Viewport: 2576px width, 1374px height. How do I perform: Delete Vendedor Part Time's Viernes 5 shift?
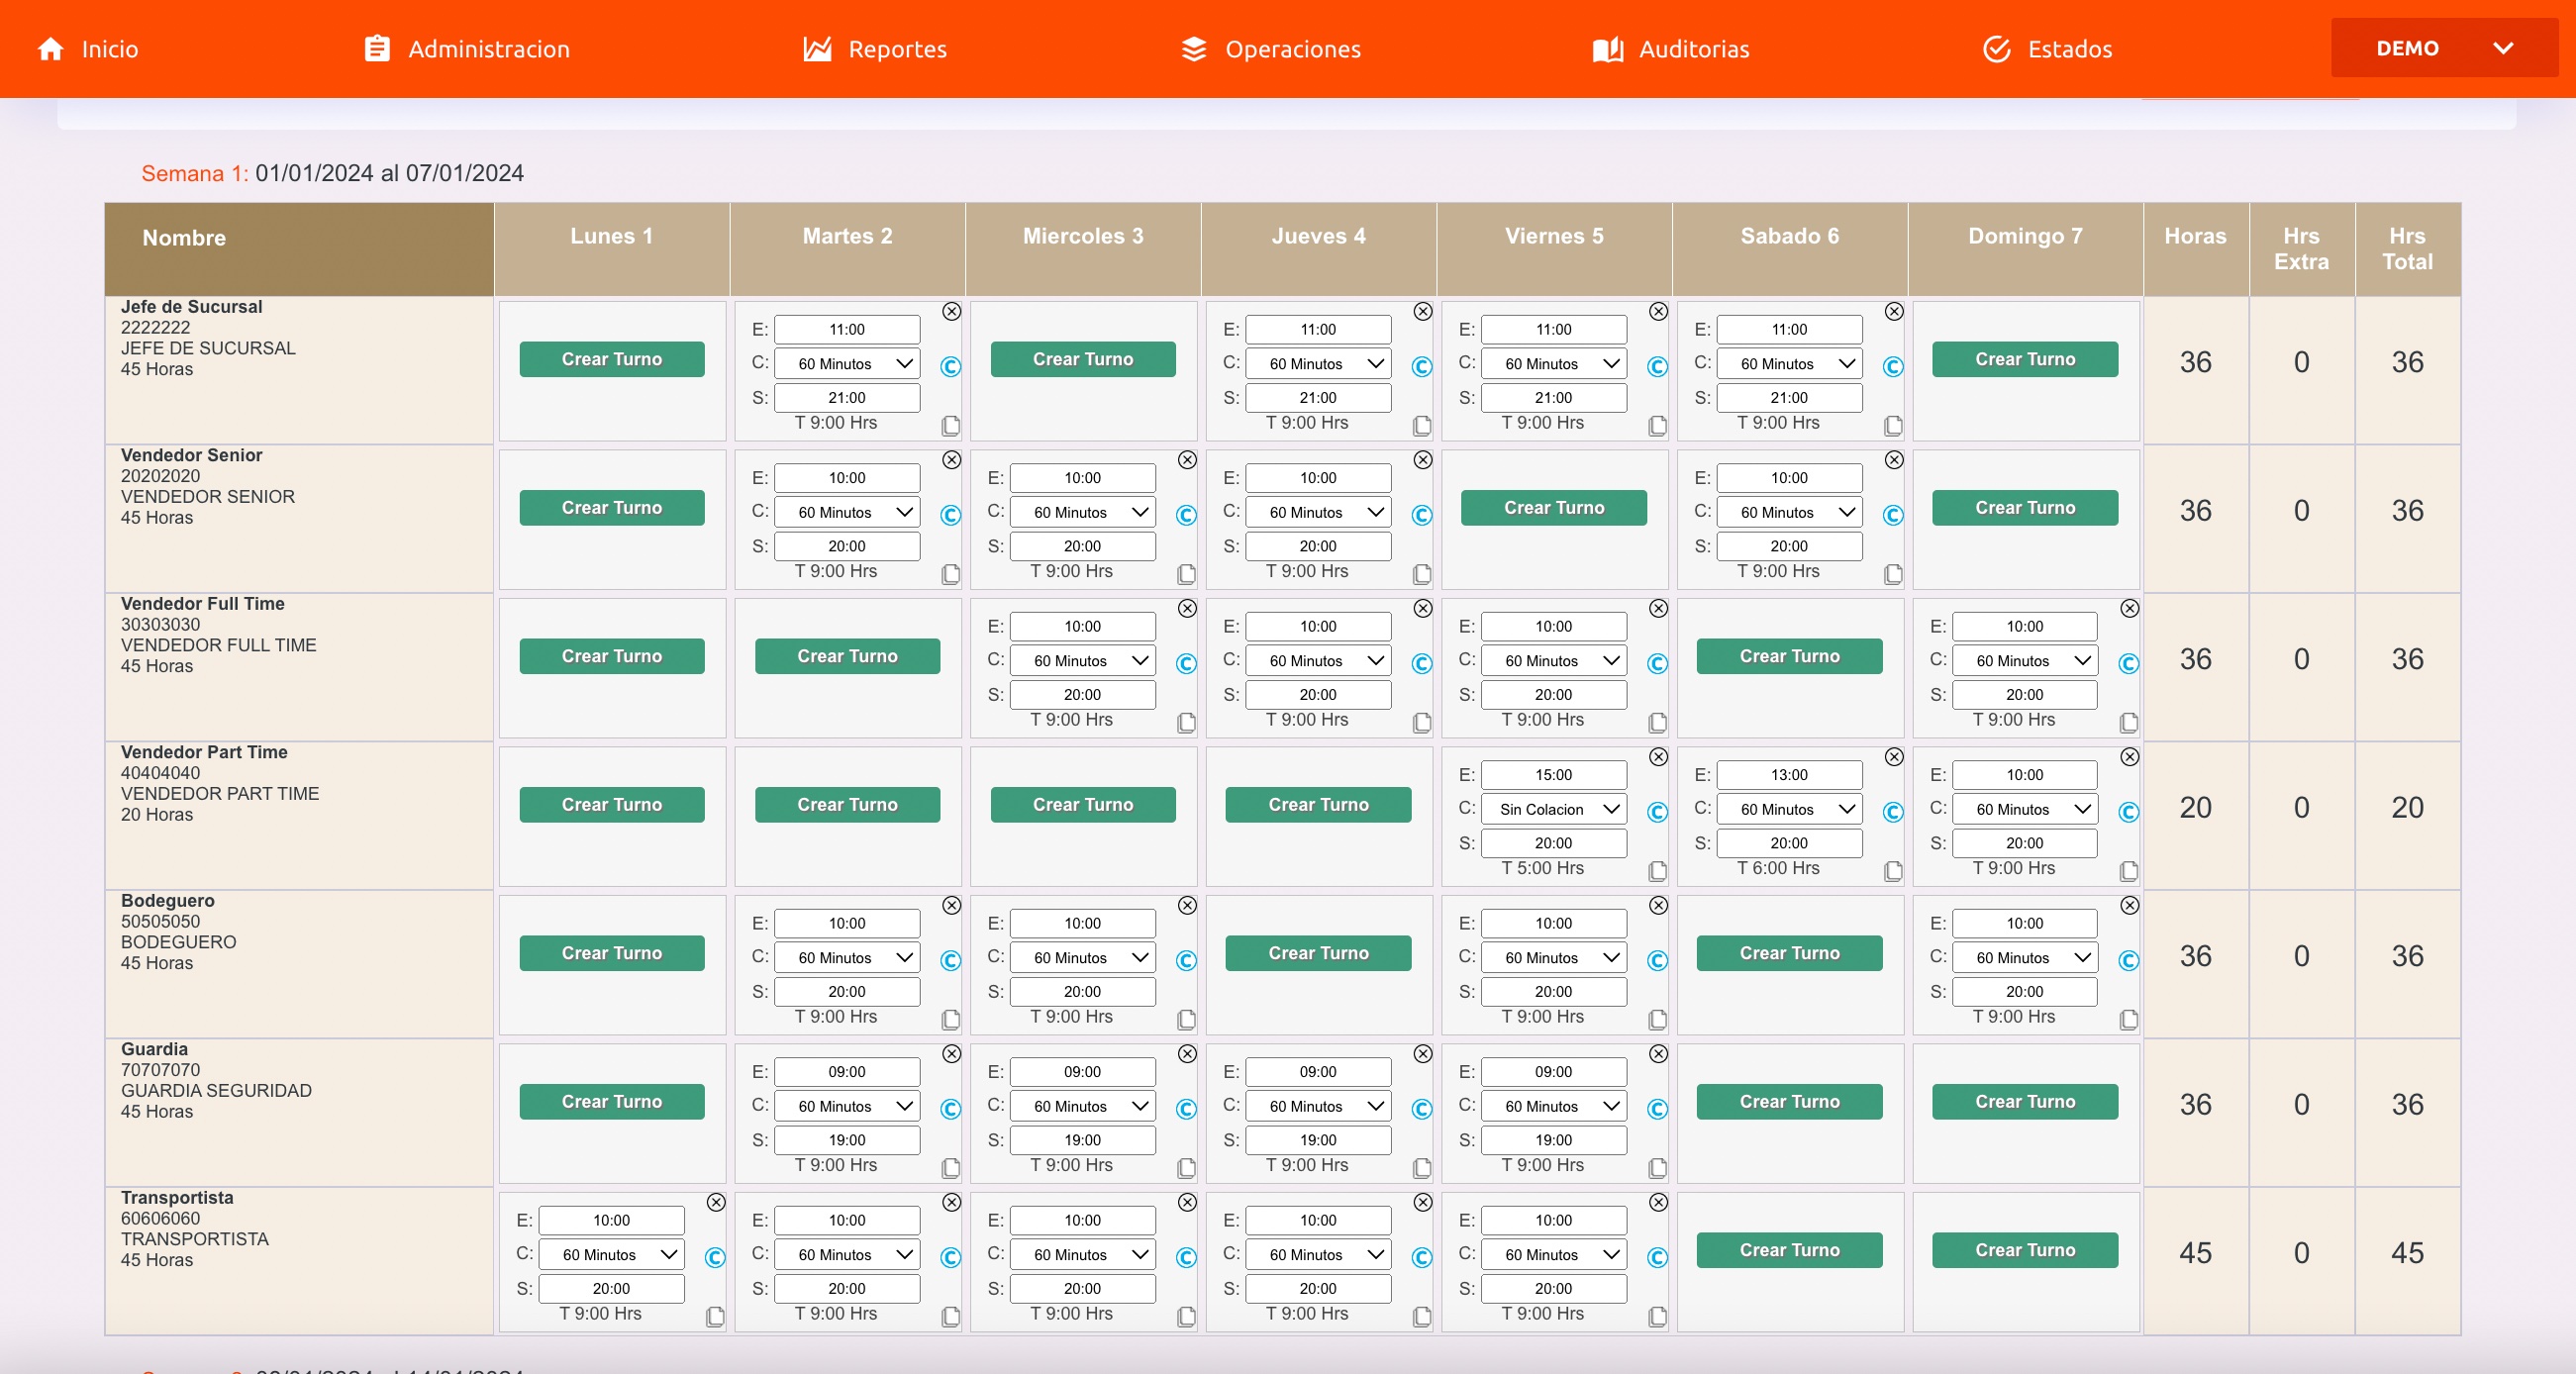point(1658,757)
